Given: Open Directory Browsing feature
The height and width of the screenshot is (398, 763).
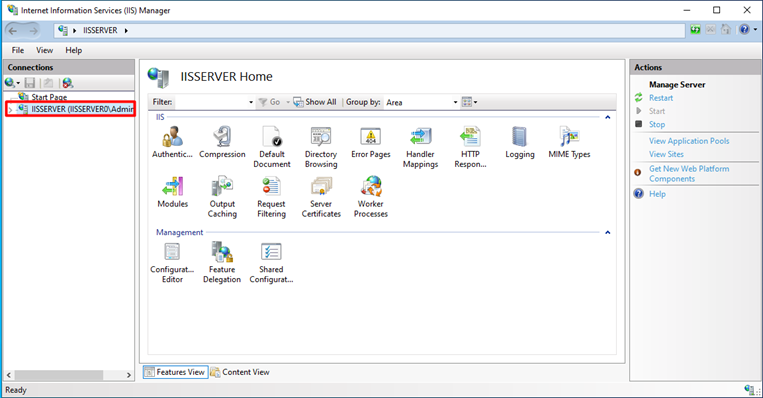Looking at the screenshot, I should tap(321, 147).
